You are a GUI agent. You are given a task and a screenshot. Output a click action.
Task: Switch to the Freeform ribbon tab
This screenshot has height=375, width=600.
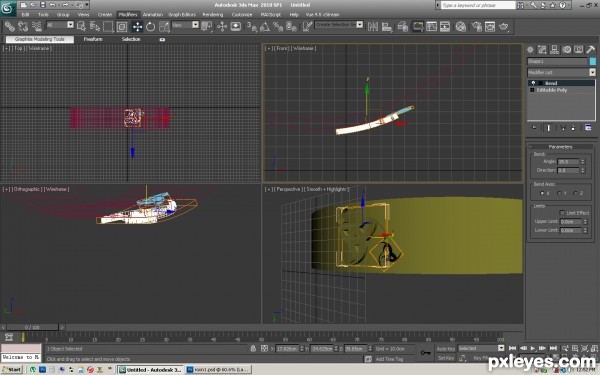click(93, 39)
